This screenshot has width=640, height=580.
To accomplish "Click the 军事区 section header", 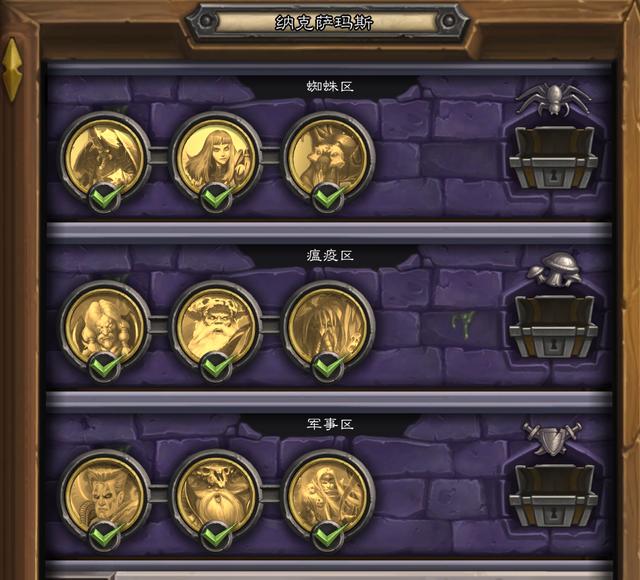I will (330, 424).
